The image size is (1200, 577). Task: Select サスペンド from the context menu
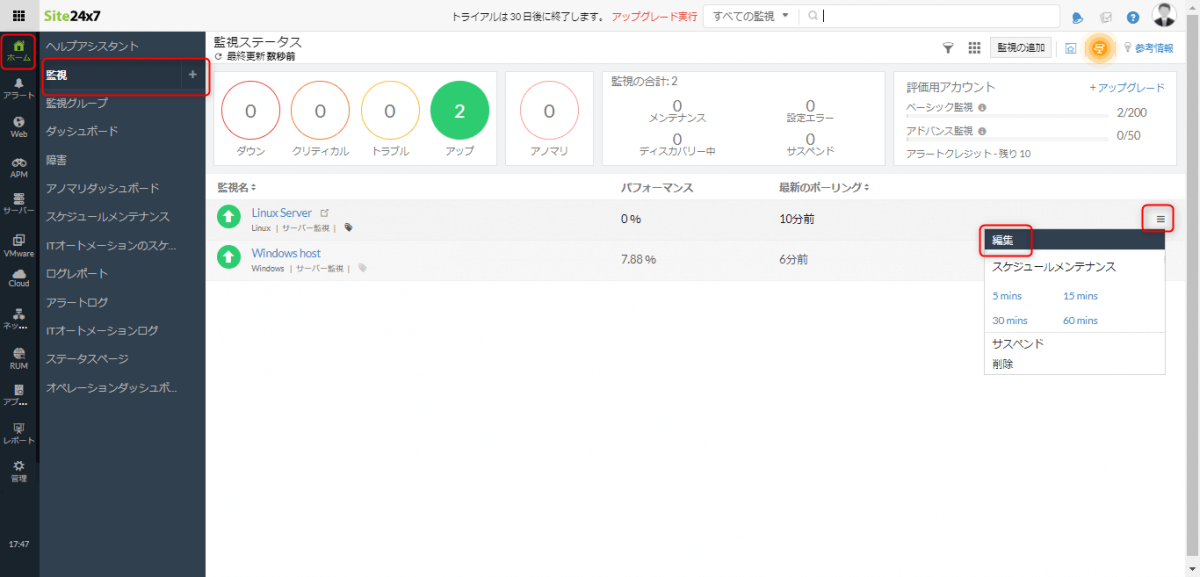1018,343
